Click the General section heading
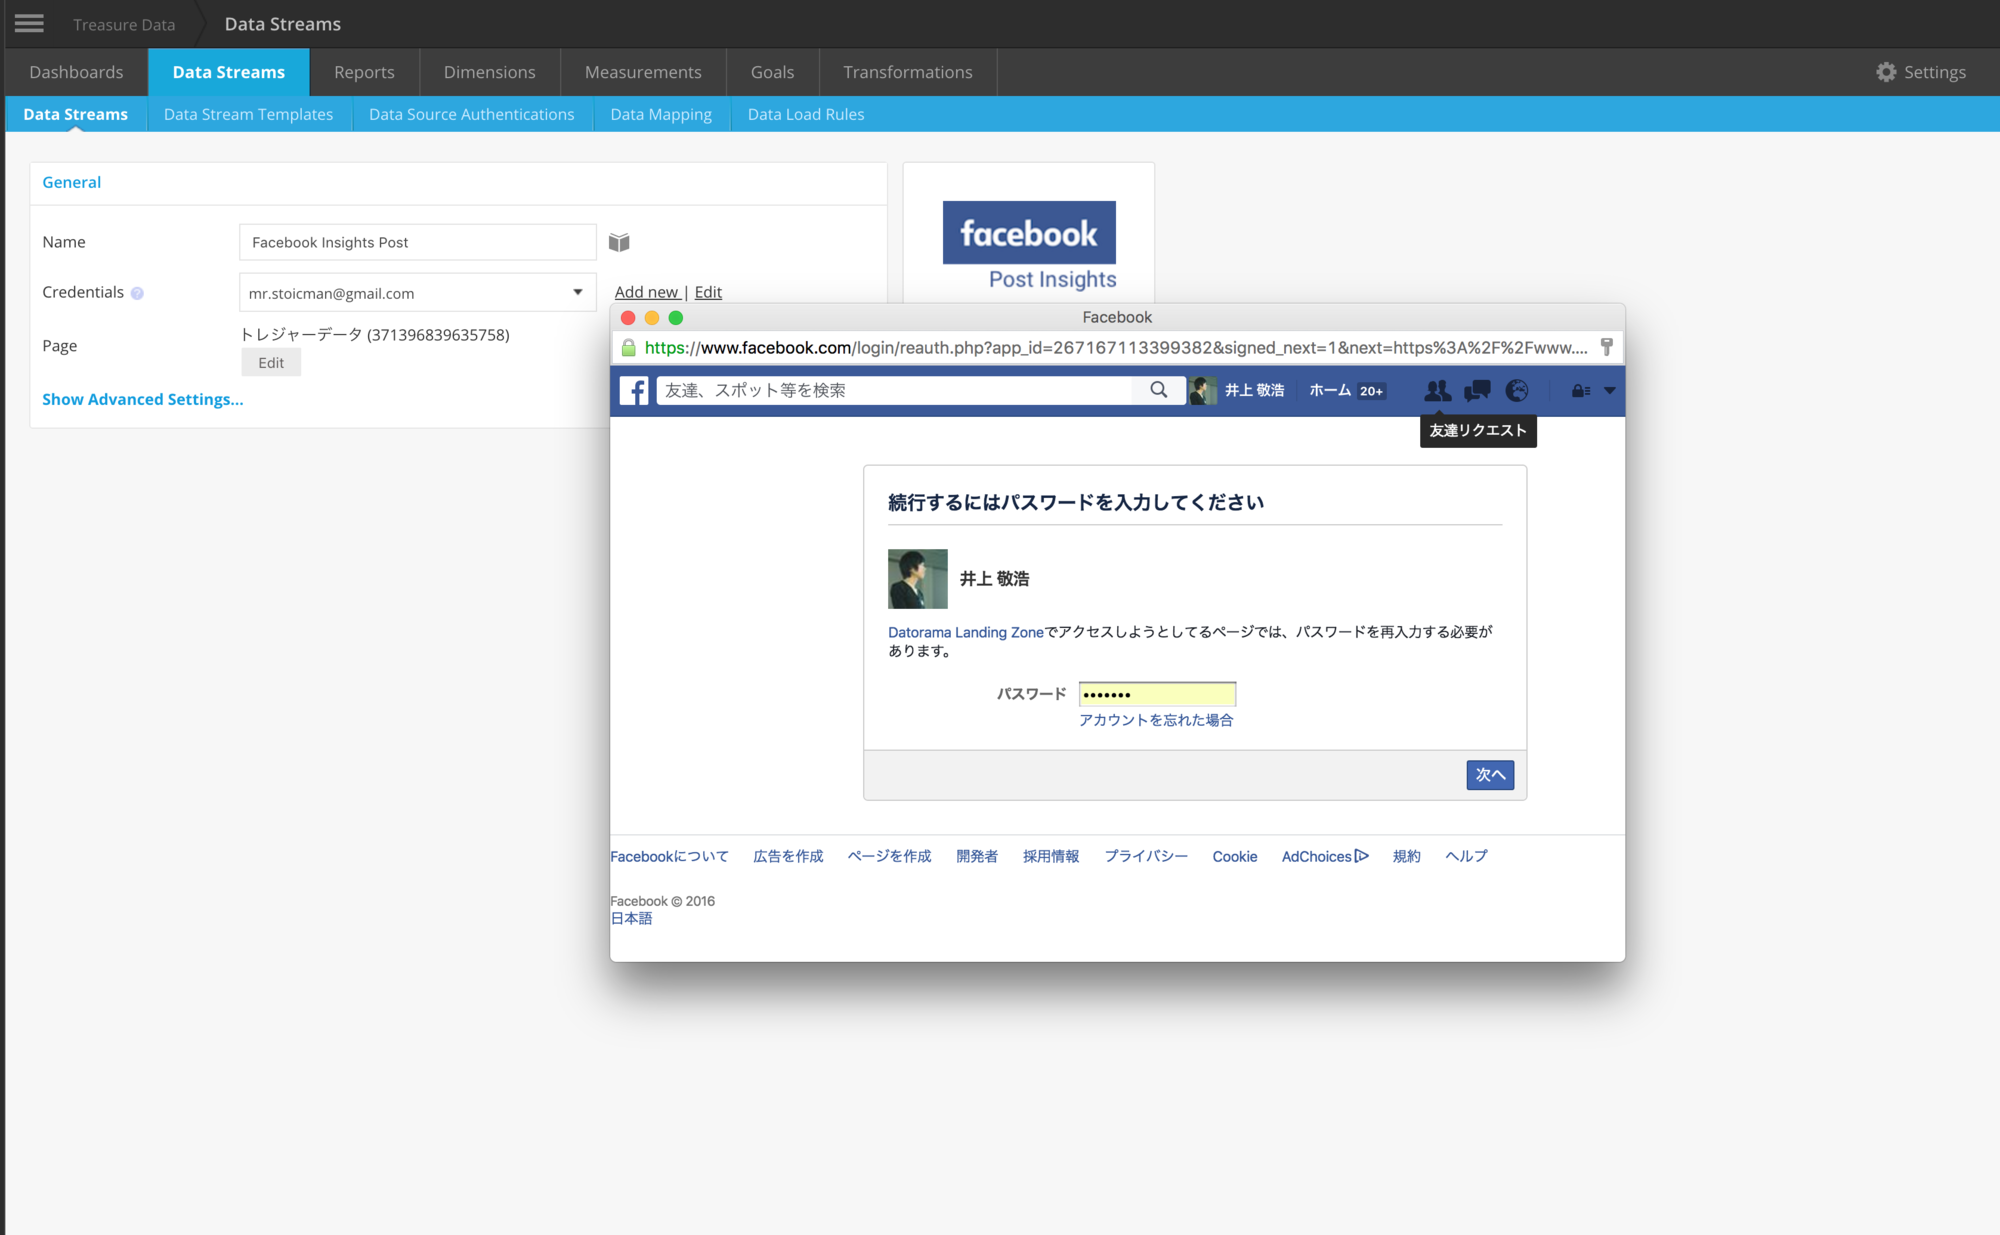The height and width of the screenshot is (1235, 2000). [72, 182]
